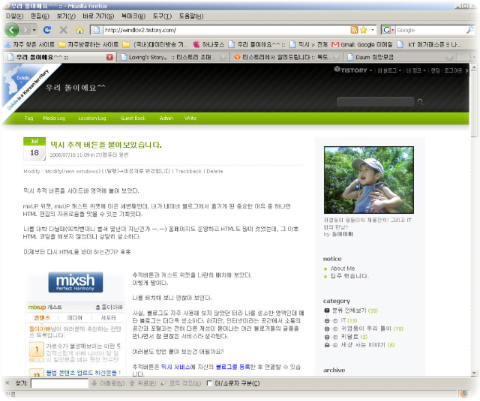Switch to the Loving's Story tab

tap(173, 57)
